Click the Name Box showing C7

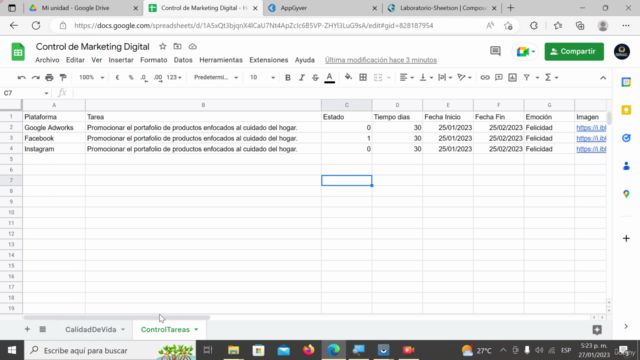[x=25, y=93]
